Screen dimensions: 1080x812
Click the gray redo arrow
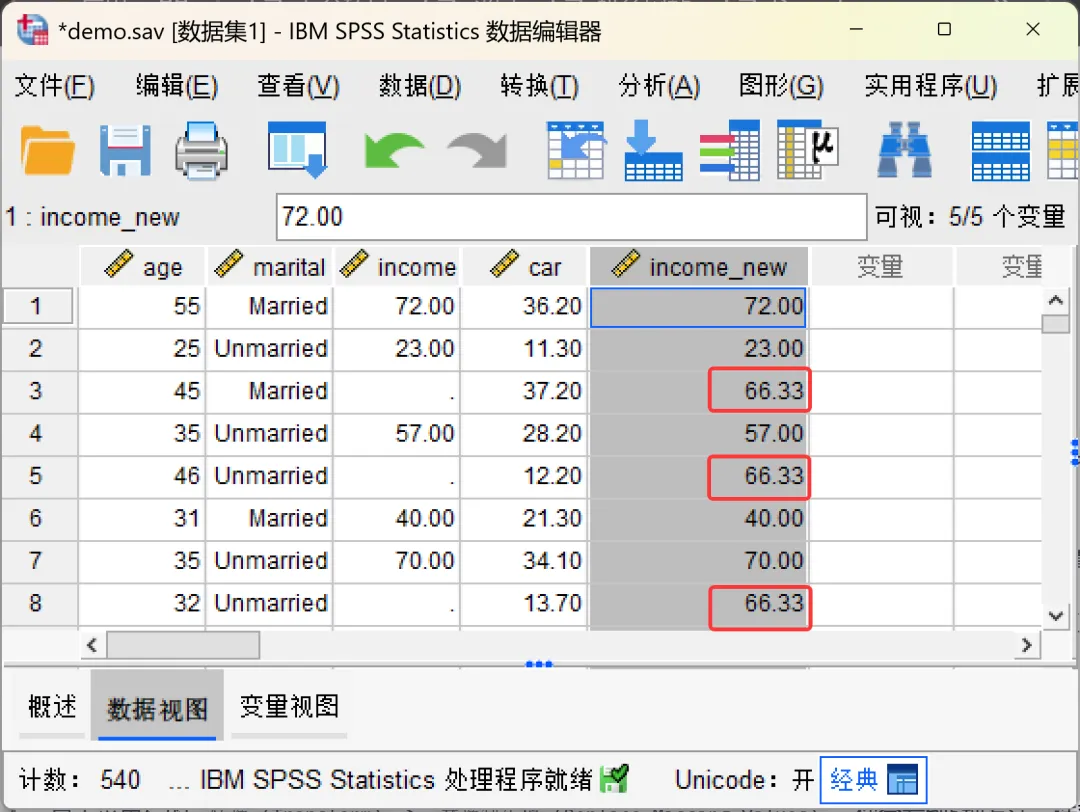tap(477, 150)
